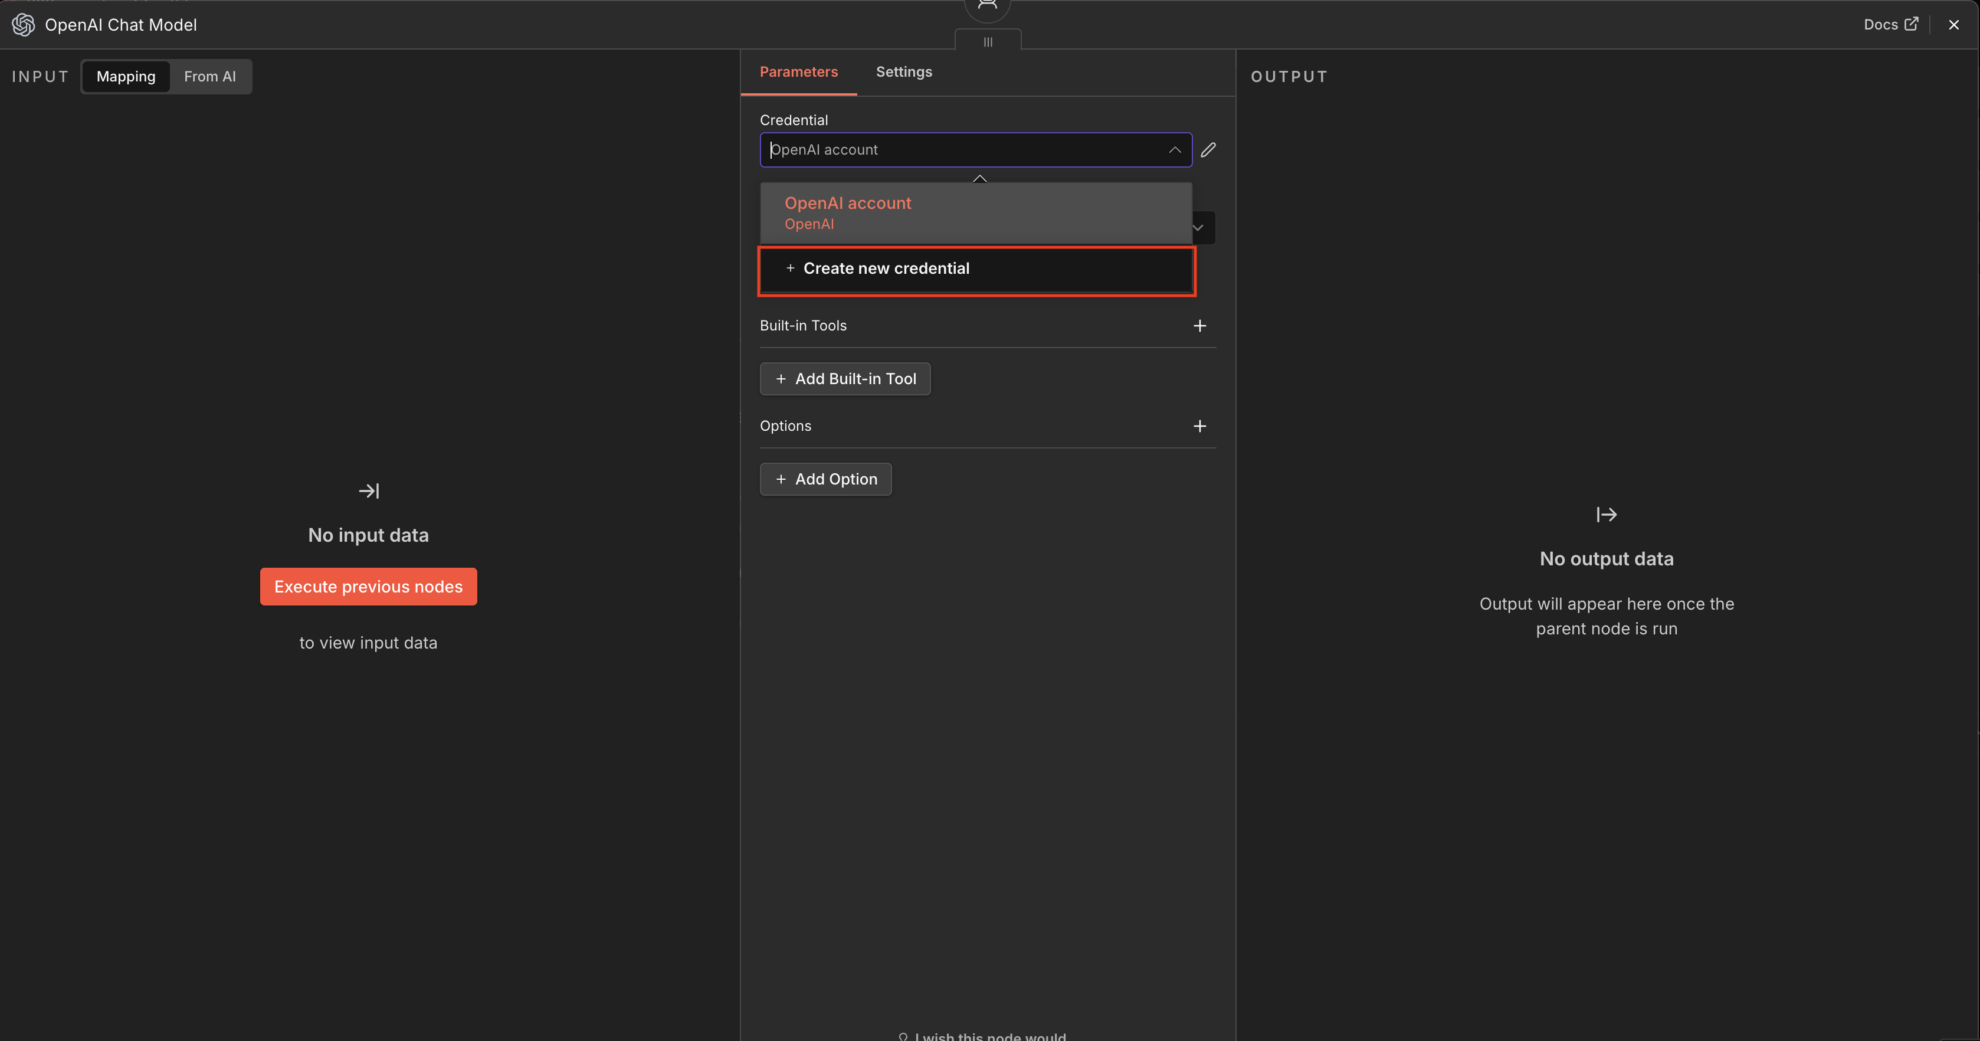Viewport: 1980px width, 1041px height.
Task: Click the Built-in Tools section label
Action: pyautogui.click(x=803, y=326)
